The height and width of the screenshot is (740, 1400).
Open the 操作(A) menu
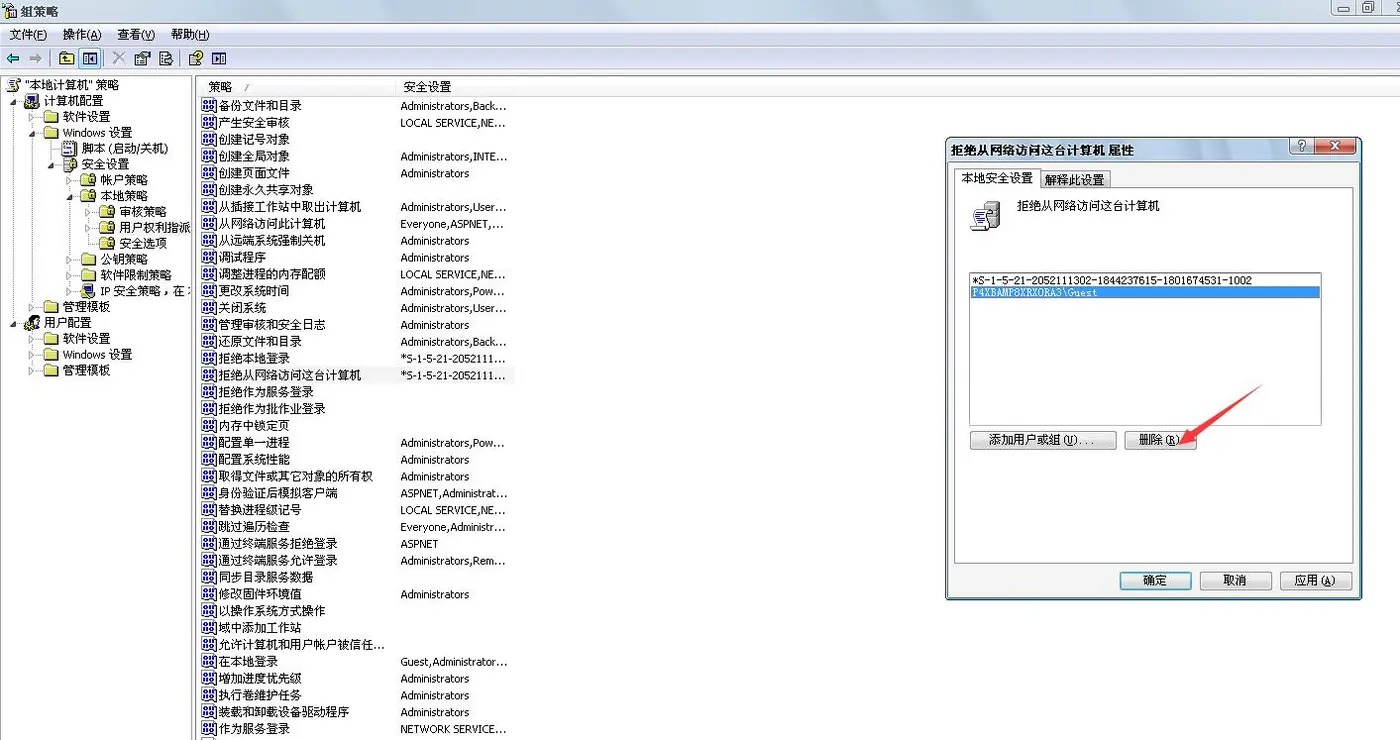(x=82, y=35)
